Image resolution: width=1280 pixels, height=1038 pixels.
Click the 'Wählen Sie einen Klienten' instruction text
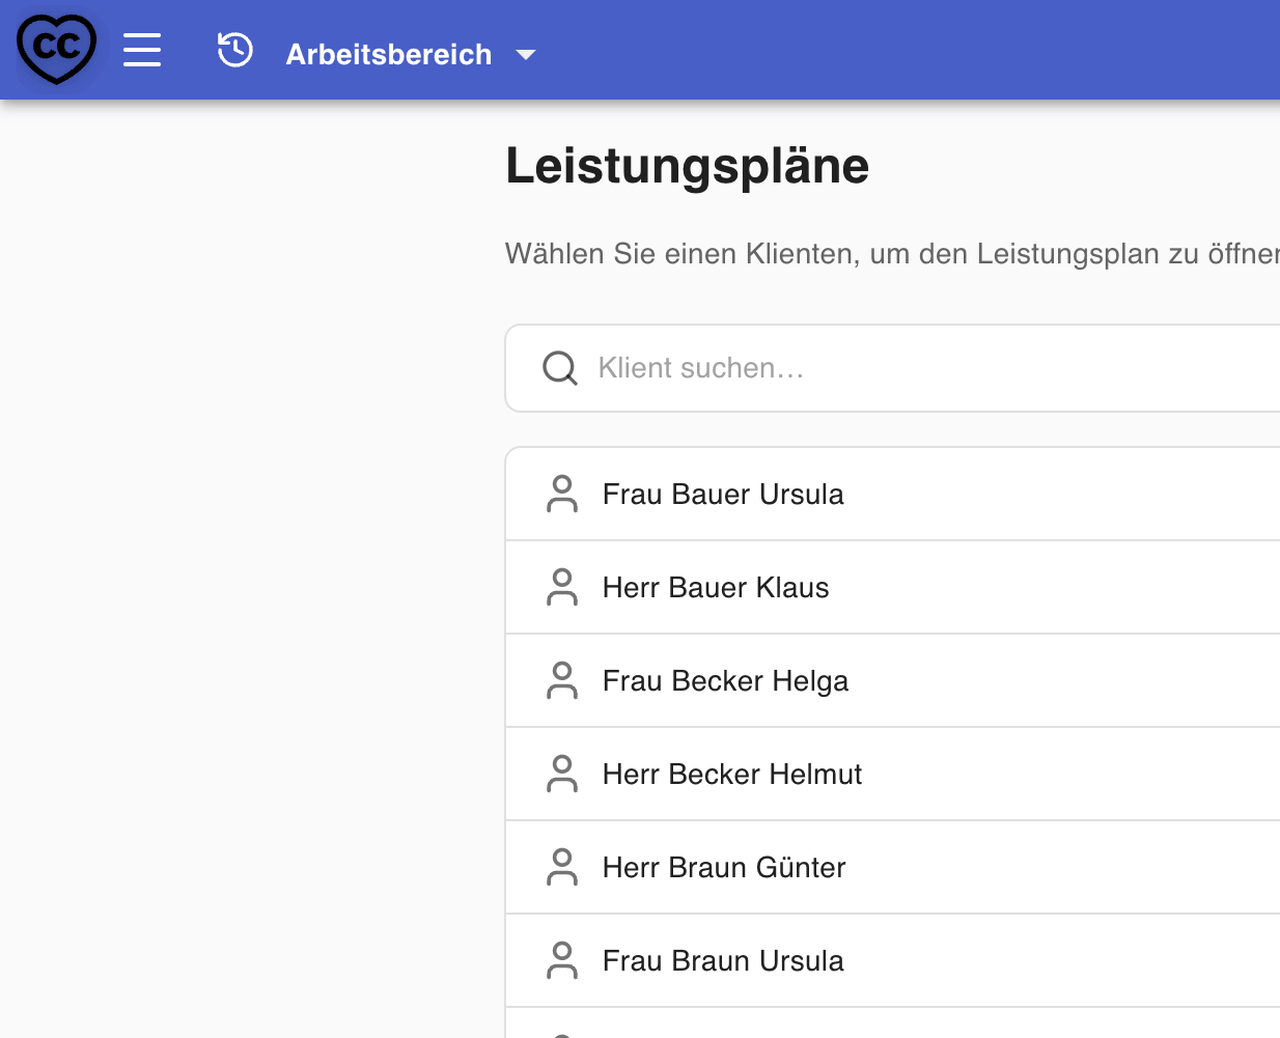(892, 254)
